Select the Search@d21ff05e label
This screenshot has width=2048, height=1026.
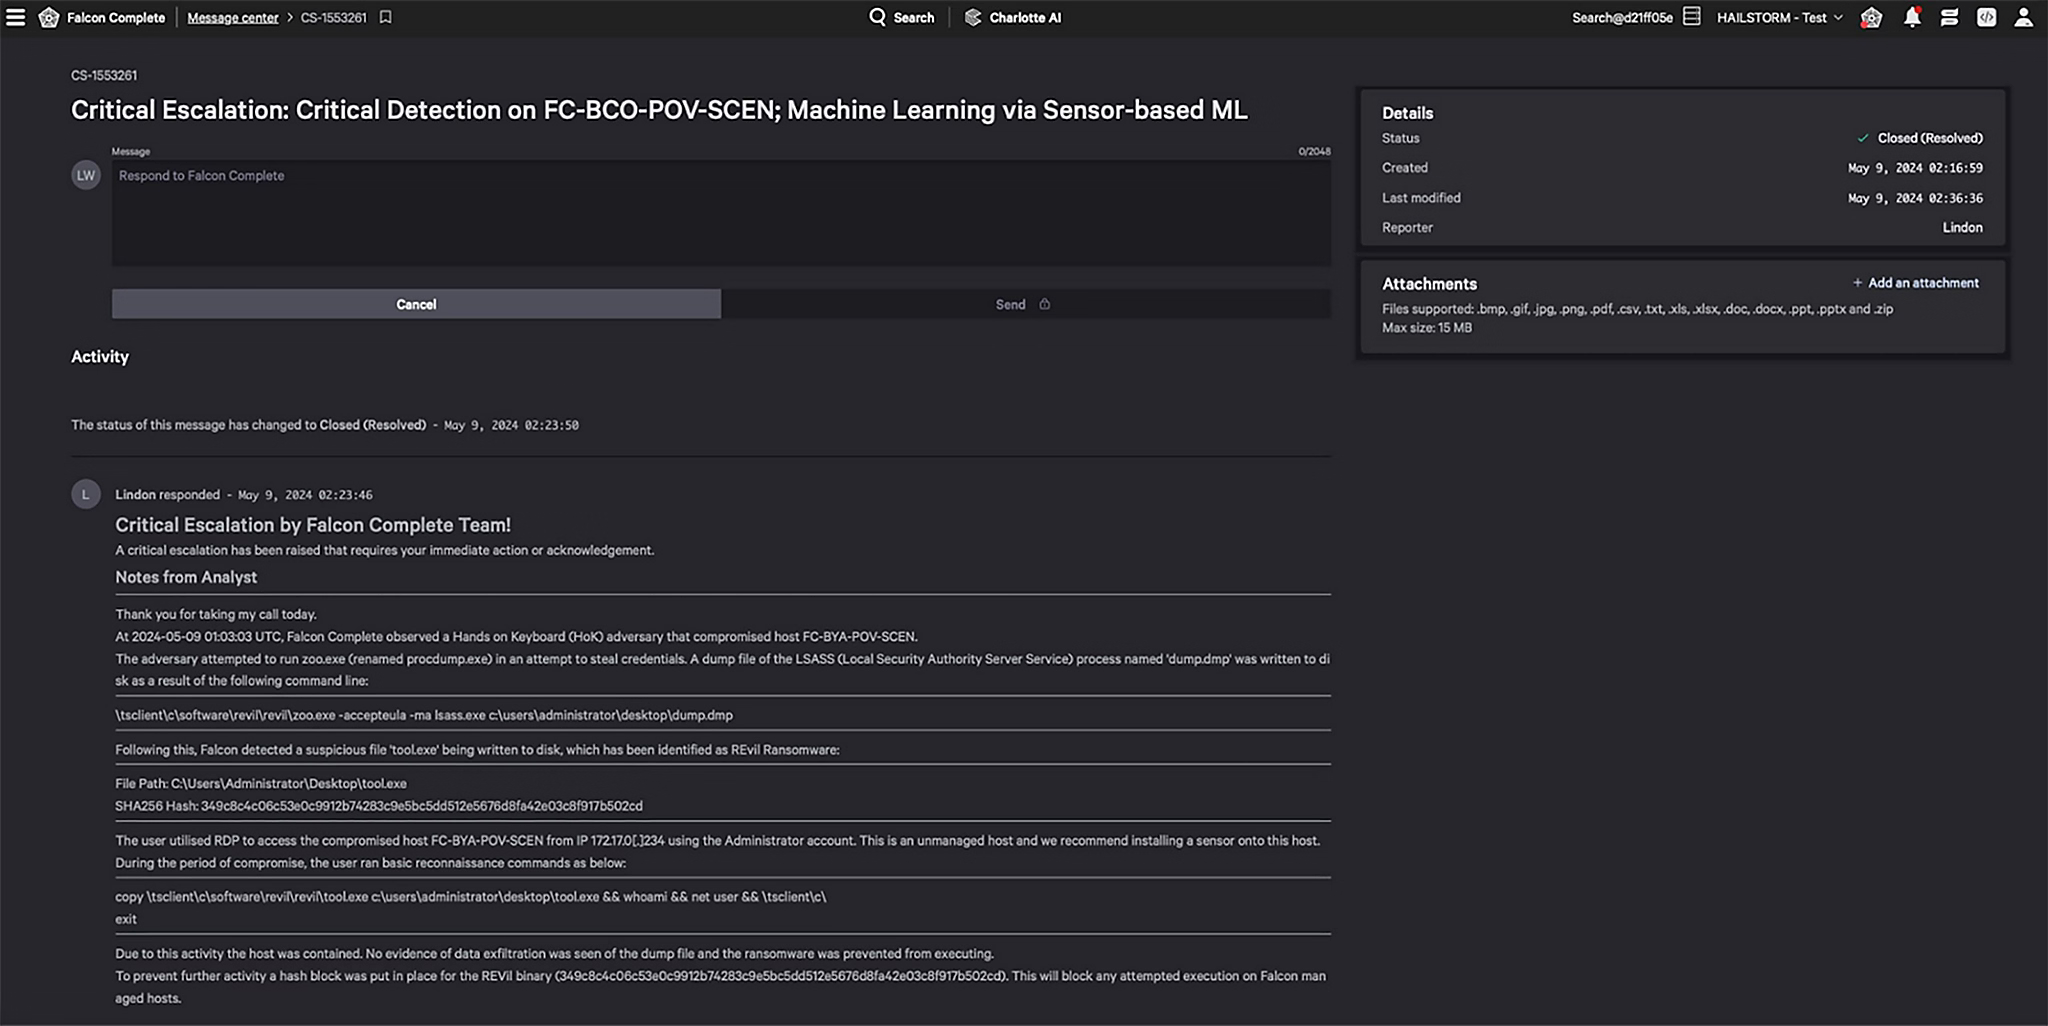click(x=1622, y=17)
